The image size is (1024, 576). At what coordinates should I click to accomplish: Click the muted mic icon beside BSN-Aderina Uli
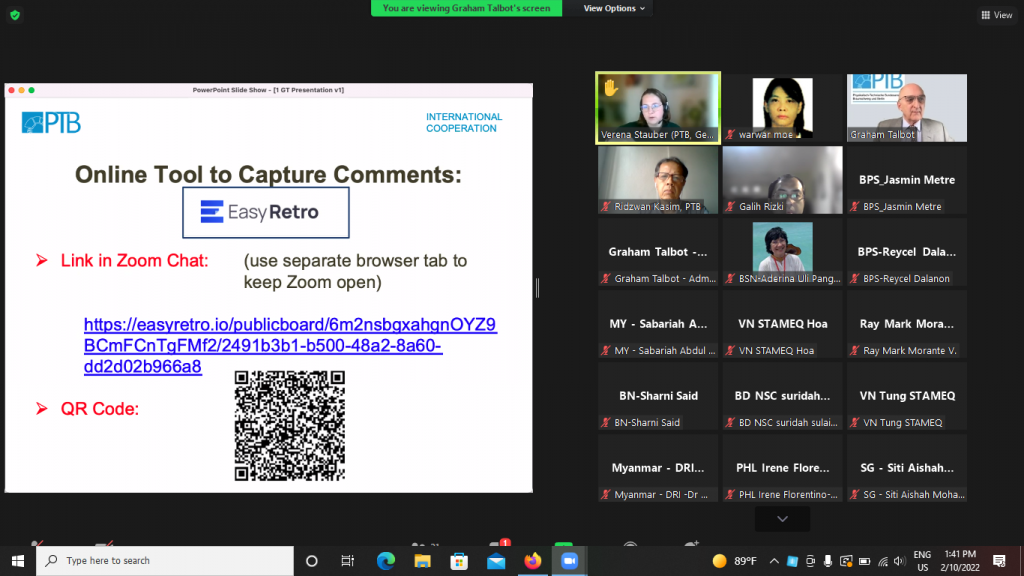(731, 278)
